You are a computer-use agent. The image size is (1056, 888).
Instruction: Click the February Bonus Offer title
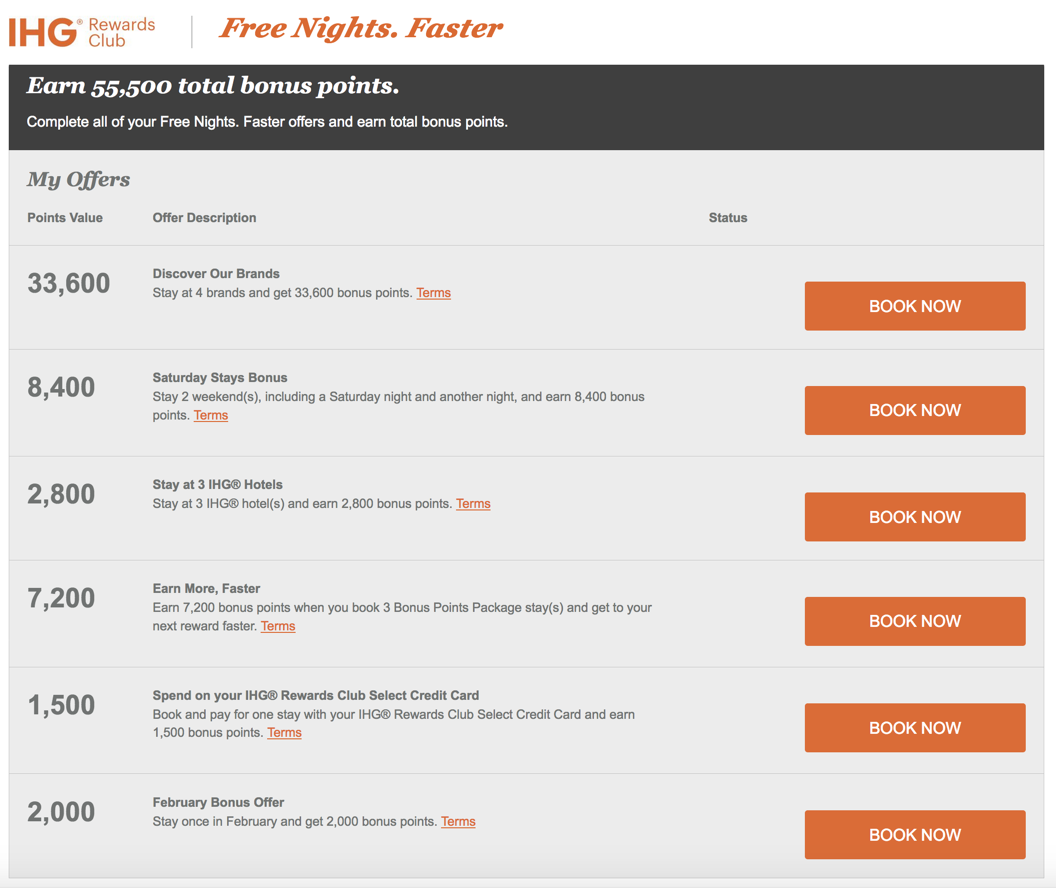[x=218, y=802]
